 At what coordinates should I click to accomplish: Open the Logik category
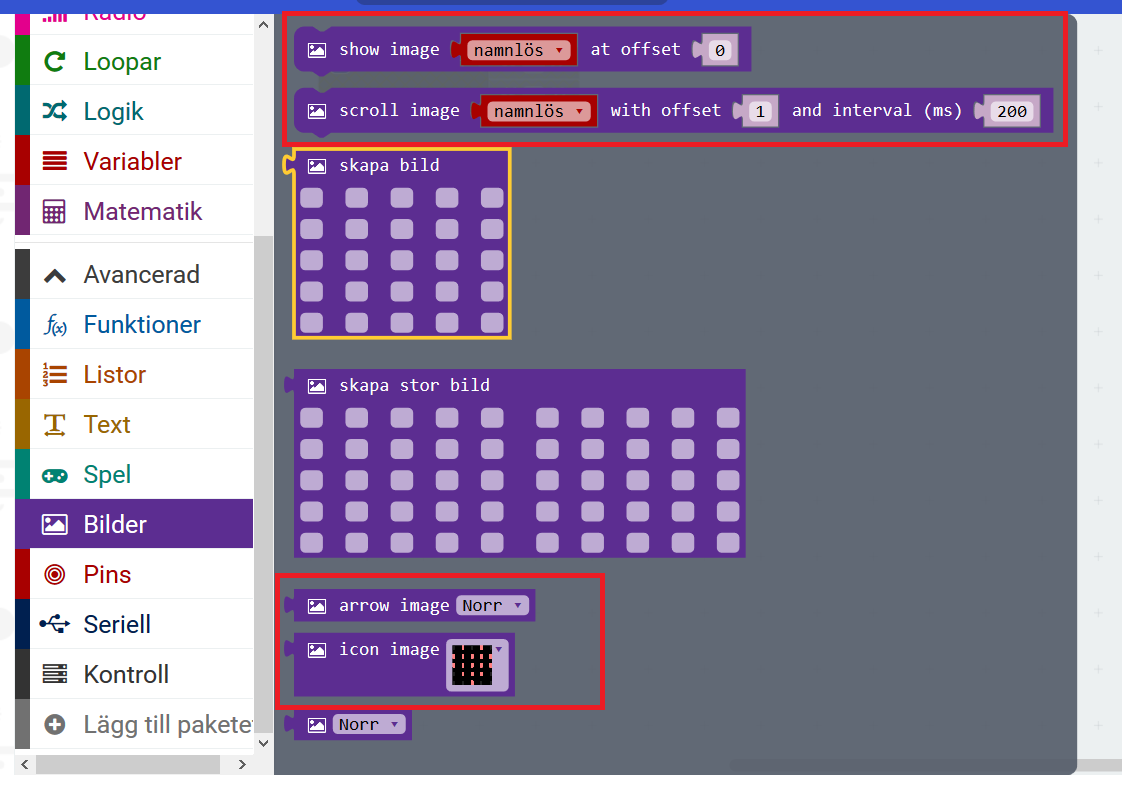pyautogui.click(x=134, y=111)
